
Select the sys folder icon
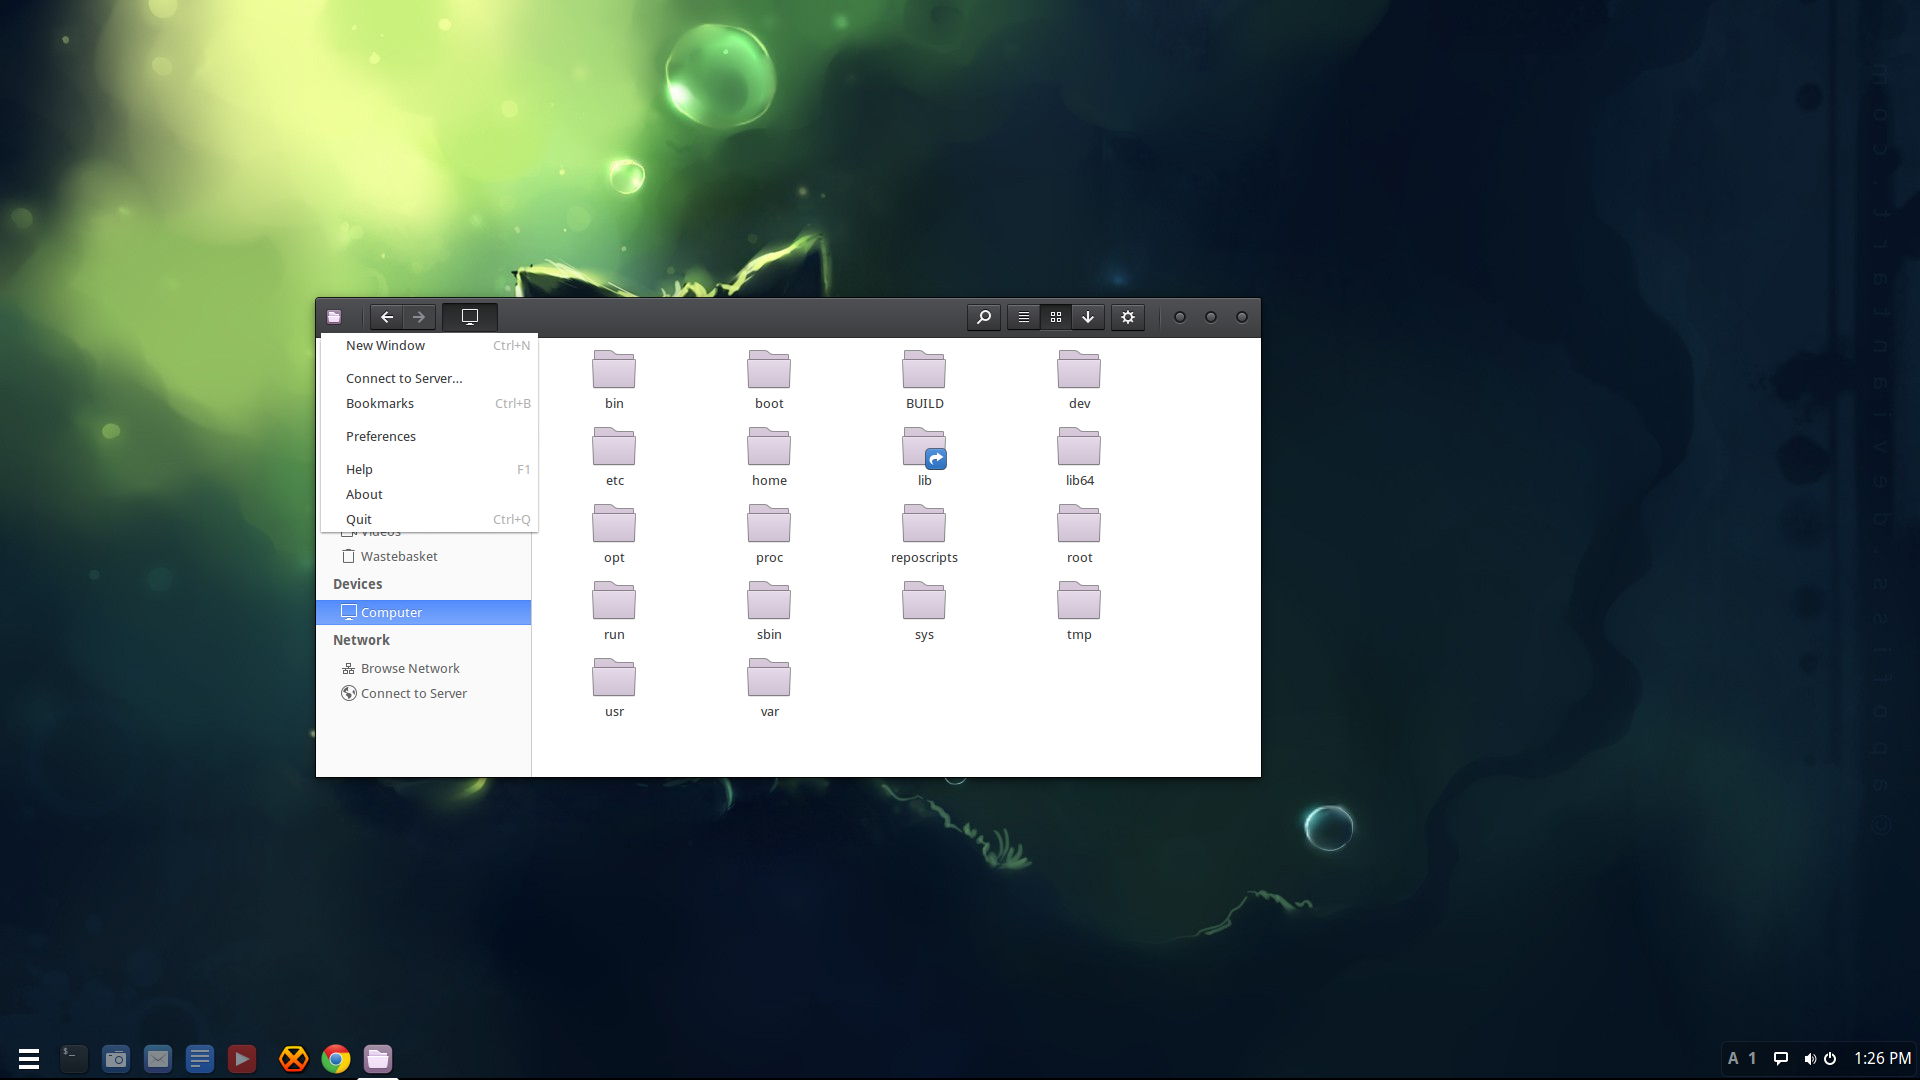coord(924,600)
